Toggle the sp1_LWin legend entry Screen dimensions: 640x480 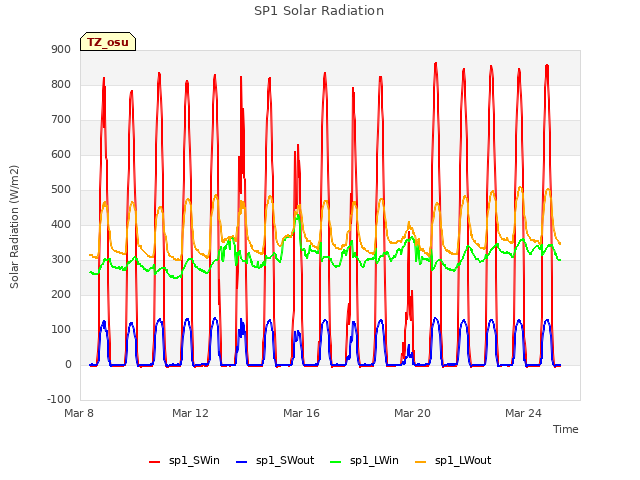tap(364, 461)
